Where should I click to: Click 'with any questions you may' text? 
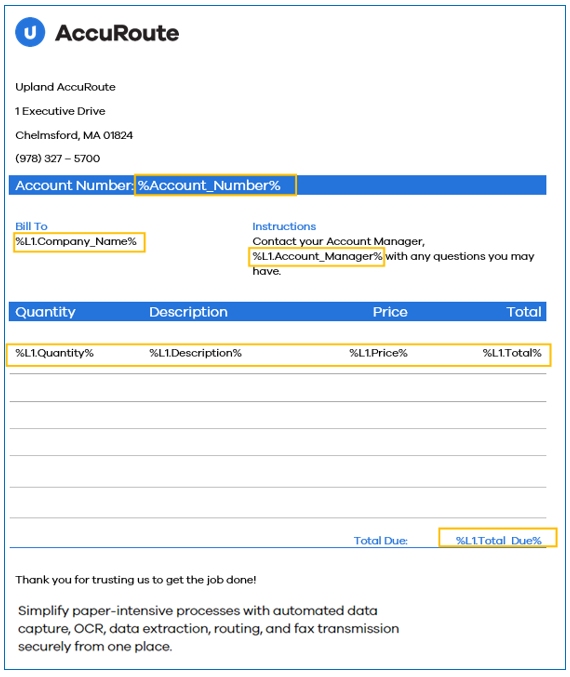point(460,256)
